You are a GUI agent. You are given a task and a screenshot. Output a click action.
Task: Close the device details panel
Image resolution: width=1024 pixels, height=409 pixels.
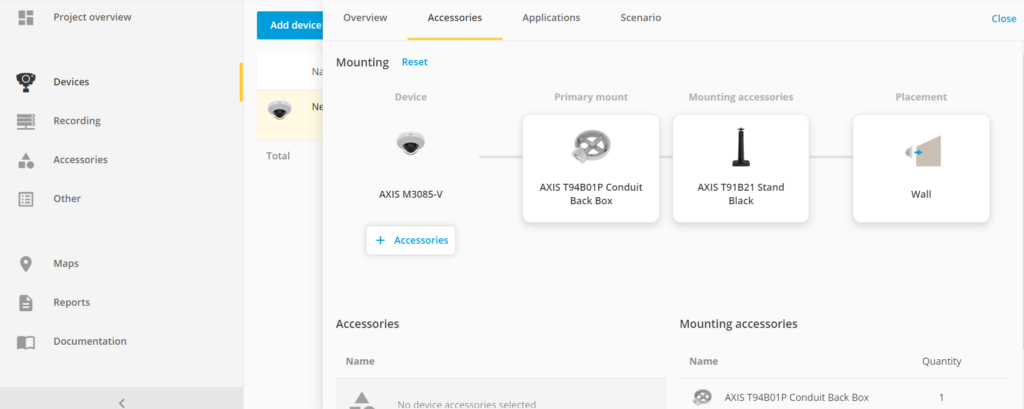click(x=1004, y=19)
